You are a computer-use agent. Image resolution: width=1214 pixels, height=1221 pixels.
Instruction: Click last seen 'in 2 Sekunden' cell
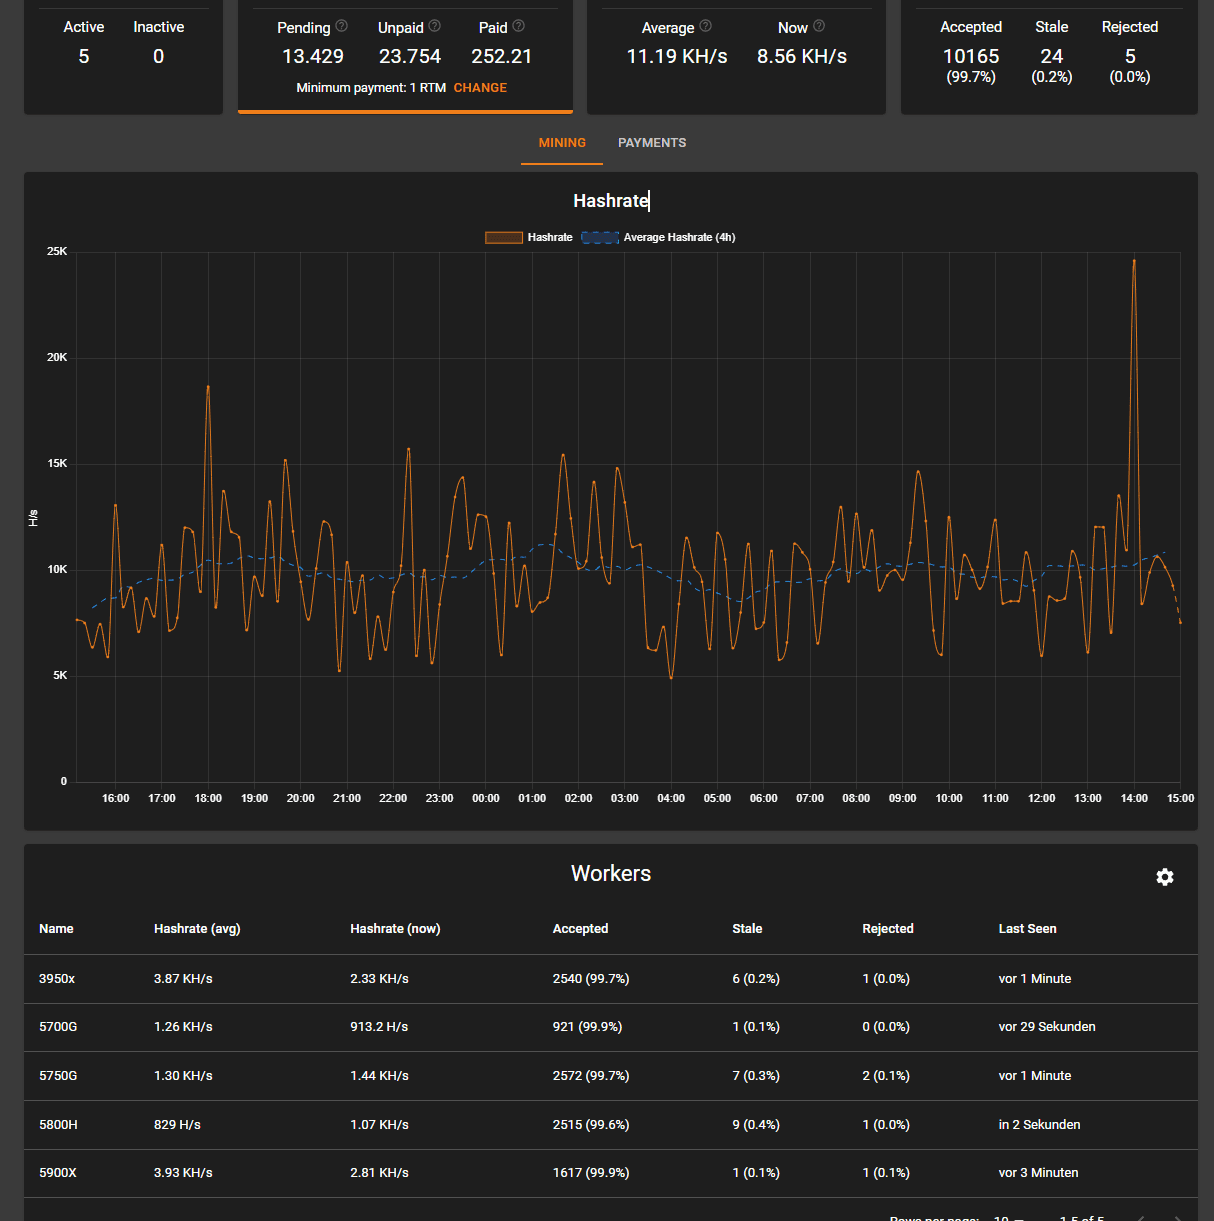(x=1039, y=1125)
